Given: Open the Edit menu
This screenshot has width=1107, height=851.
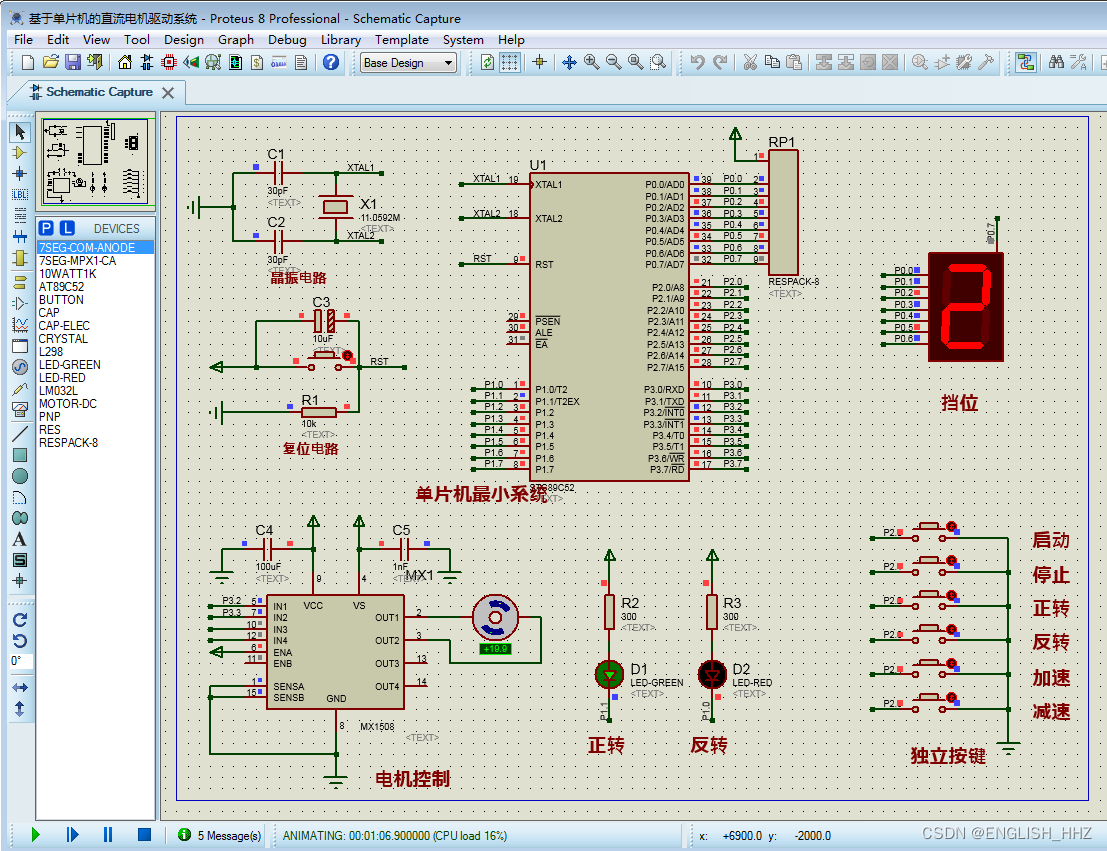Looking at the screenshot, I should pyautogui.click(x=58, y=40).
